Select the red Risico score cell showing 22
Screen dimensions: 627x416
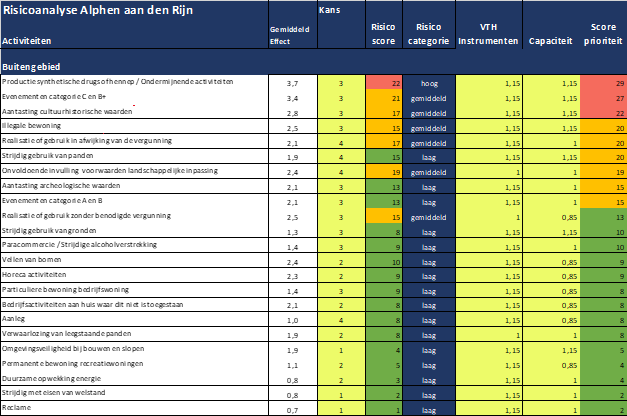[382, 84]
